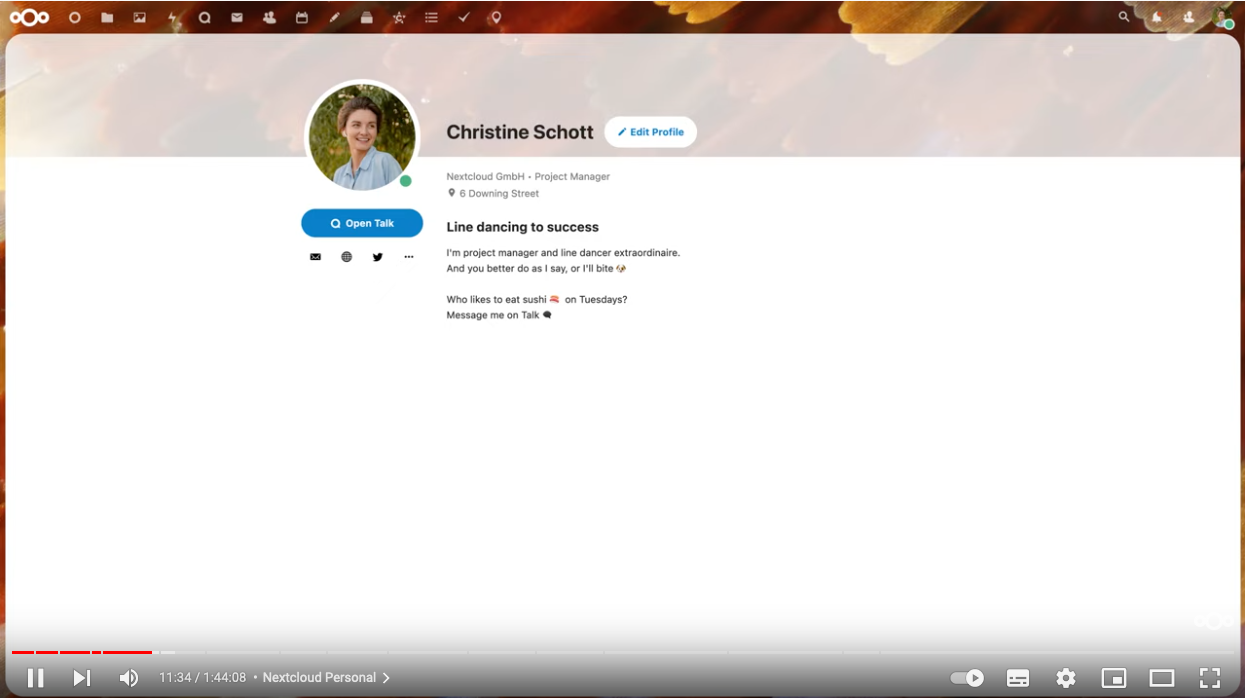Open the Activity lightning bolt icon
Screen dimensions: 1245x698
(x=172, y=17)
